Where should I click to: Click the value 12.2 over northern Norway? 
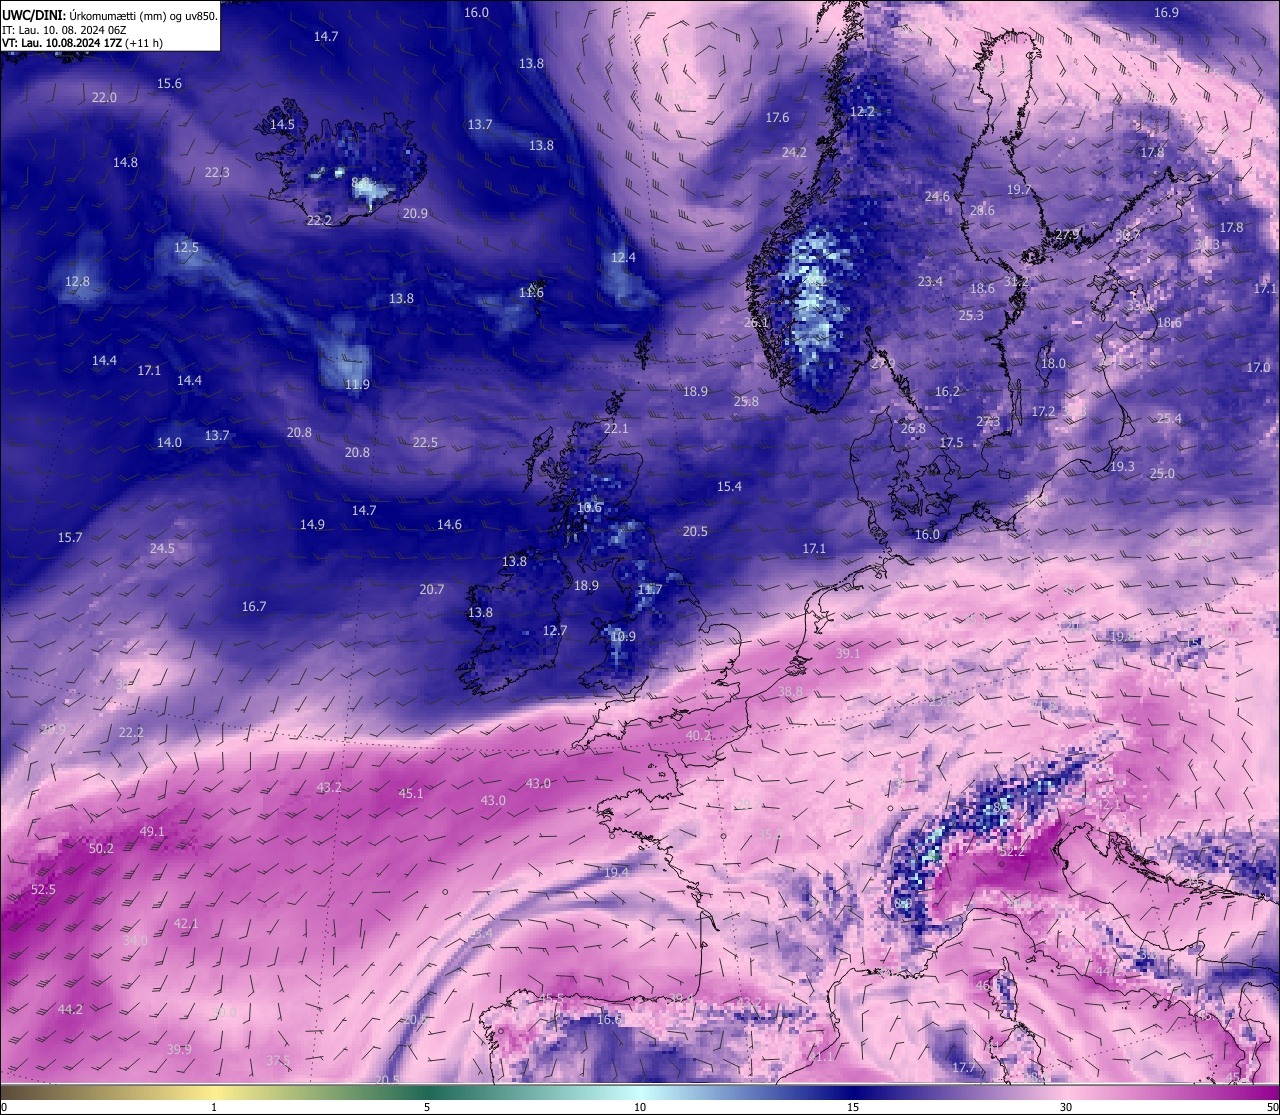862,112
